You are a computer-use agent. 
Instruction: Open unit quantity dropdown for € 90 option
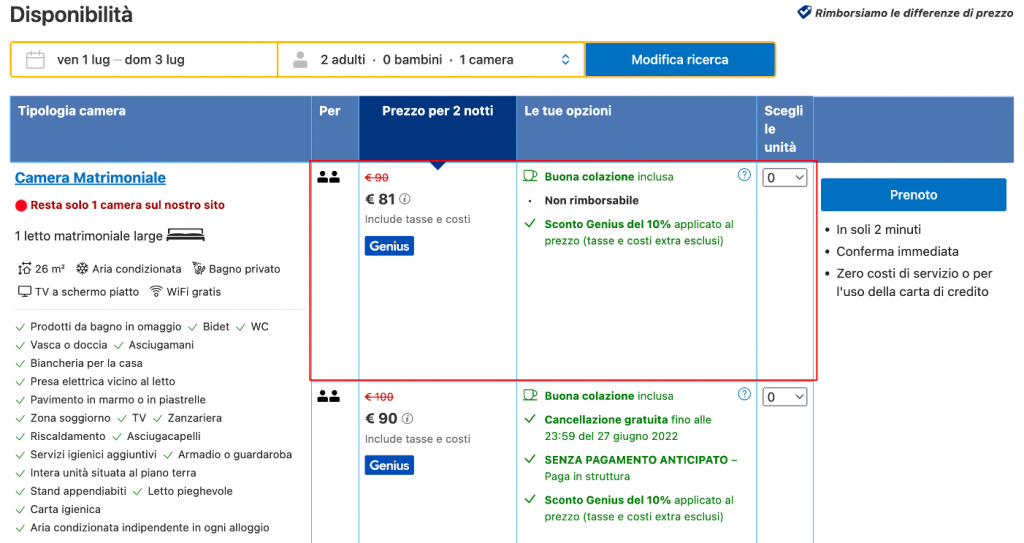[x=784, y=398]
